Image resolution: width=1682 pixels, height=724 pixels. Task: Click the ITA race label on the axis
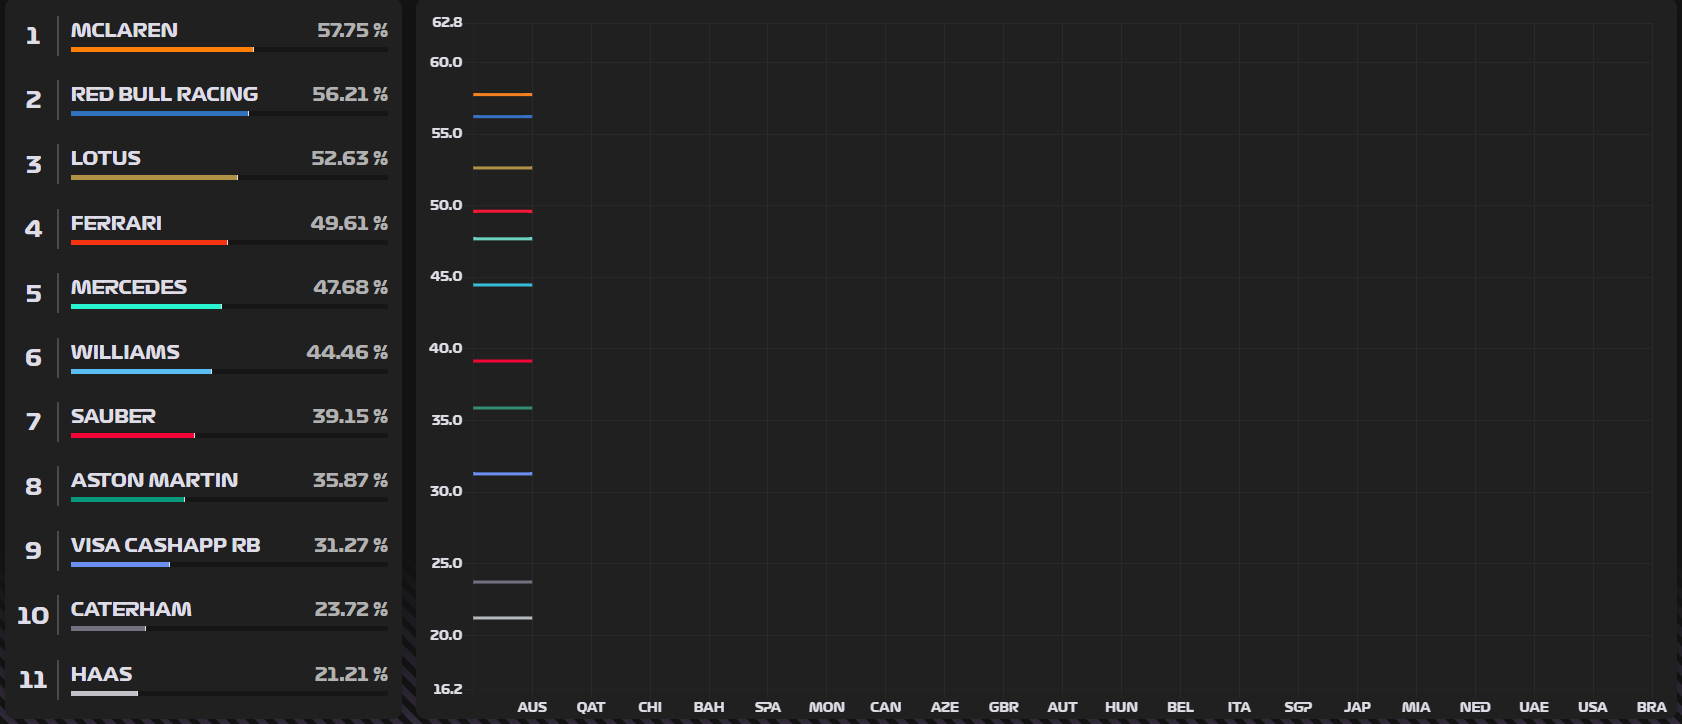[1239, 707]
